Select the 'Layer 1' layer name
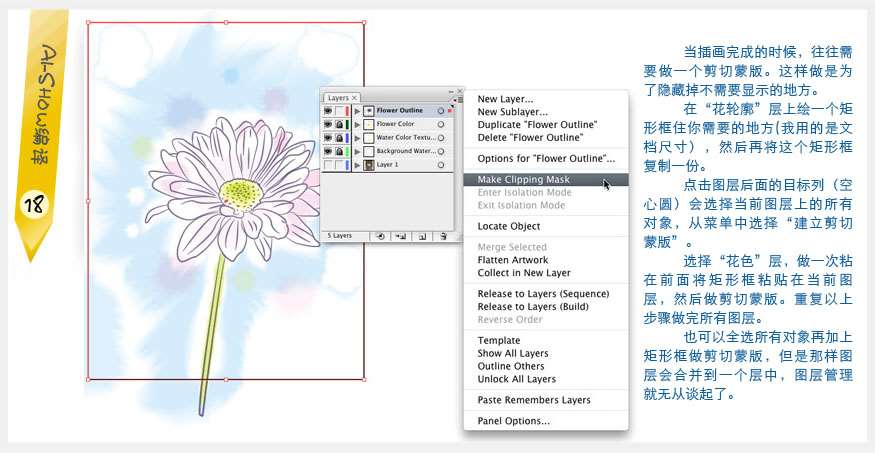The height and width of the screenshot is (453, 875). point(387,165)
